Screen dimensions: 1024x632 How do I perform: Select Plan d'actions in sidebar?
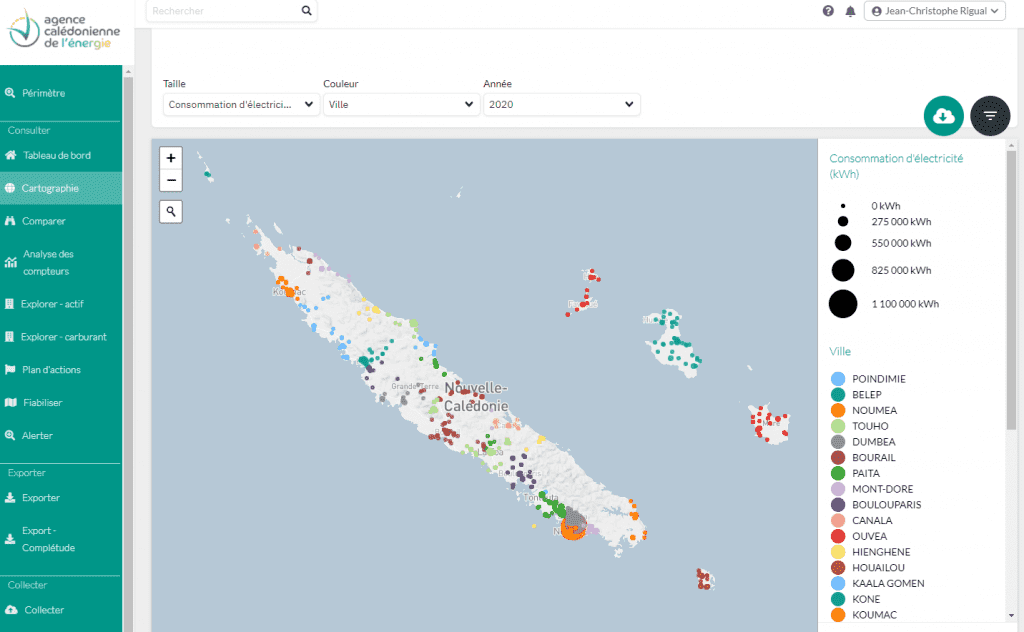[52, 370]
